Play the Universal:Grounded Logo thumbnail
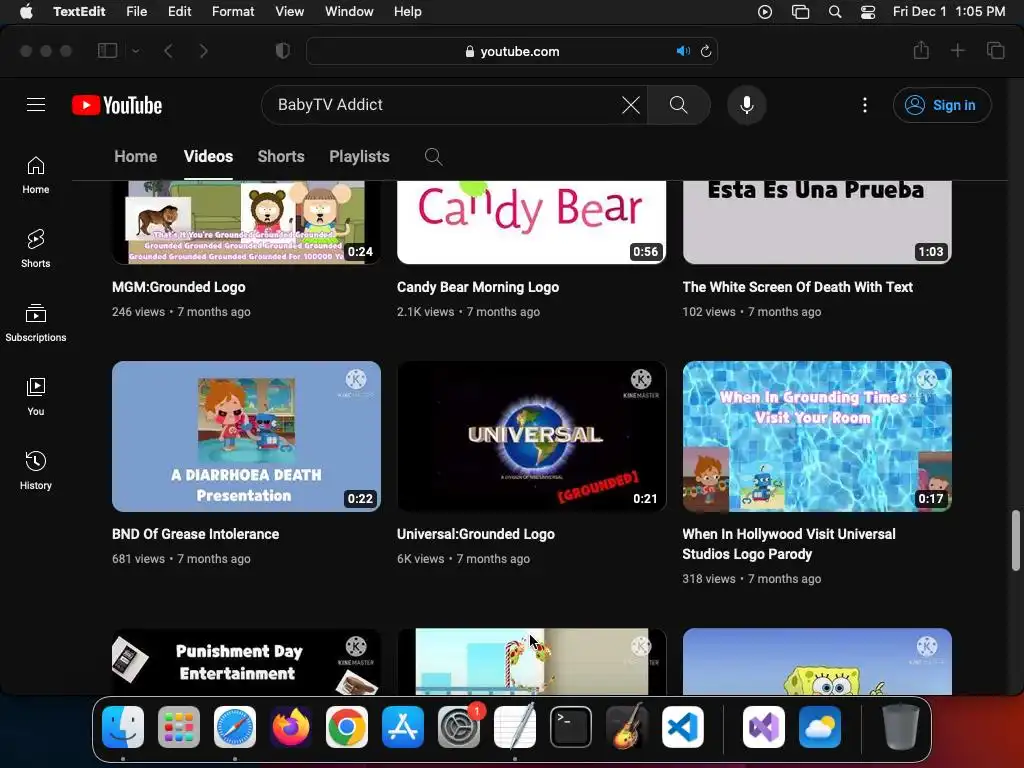1024x768 pixels. coord(532,436)
